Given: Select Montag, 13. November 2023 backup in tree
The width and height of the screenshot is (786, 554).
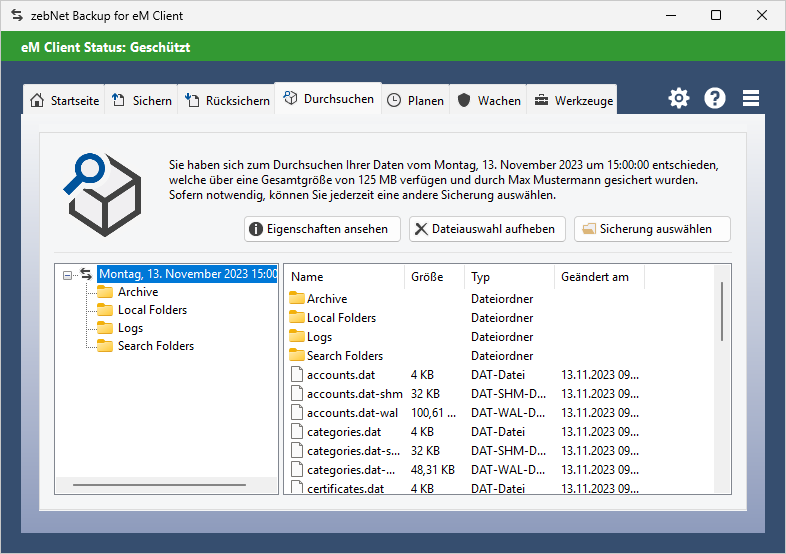Looking at the screenshot, I should 187,274.
